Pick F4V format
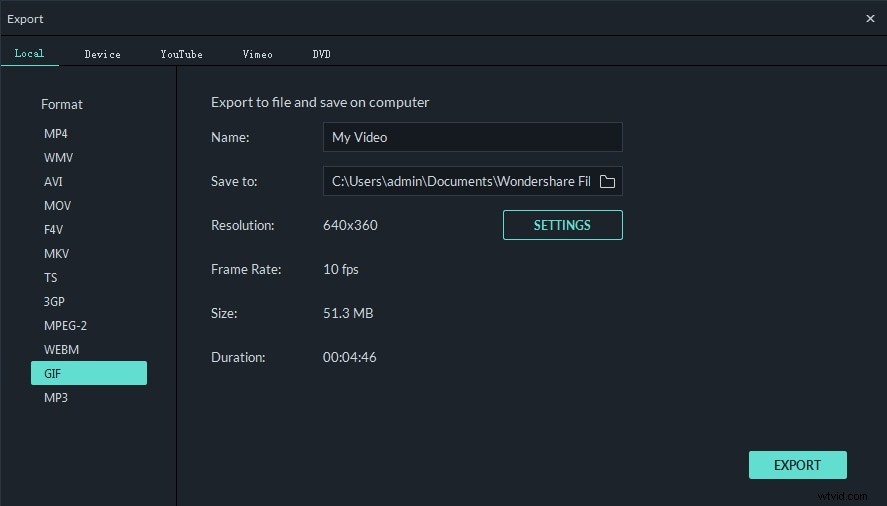The height and width of the screenshot is (506, 887). 53,230
